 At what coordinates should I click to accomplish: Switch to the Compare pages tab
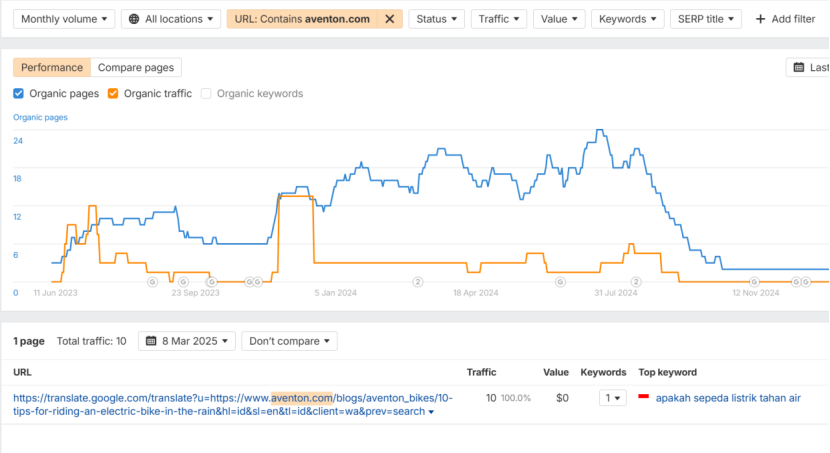click(135, 67)
